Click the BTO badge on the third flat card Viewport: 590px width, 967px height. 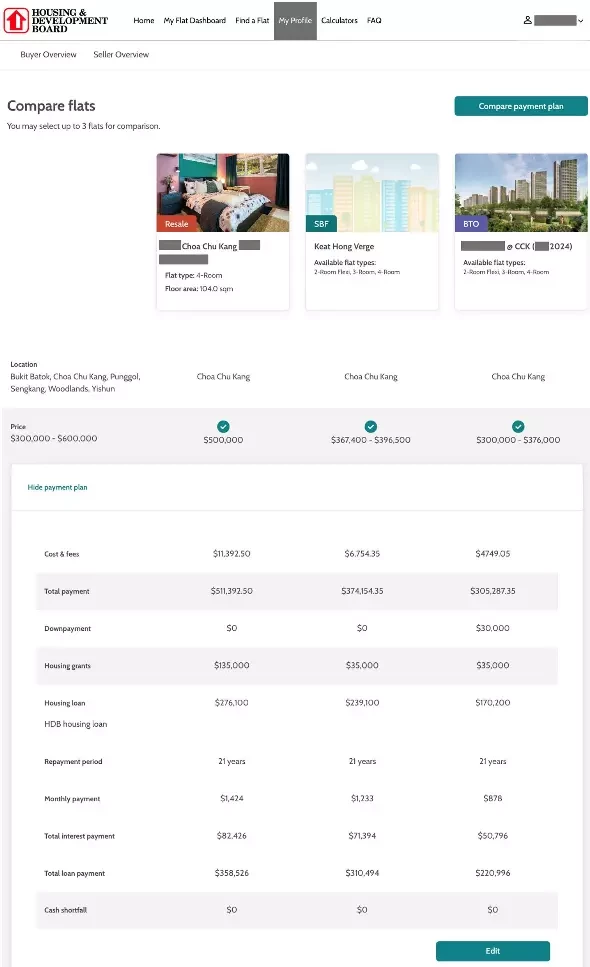coord(471,224)
